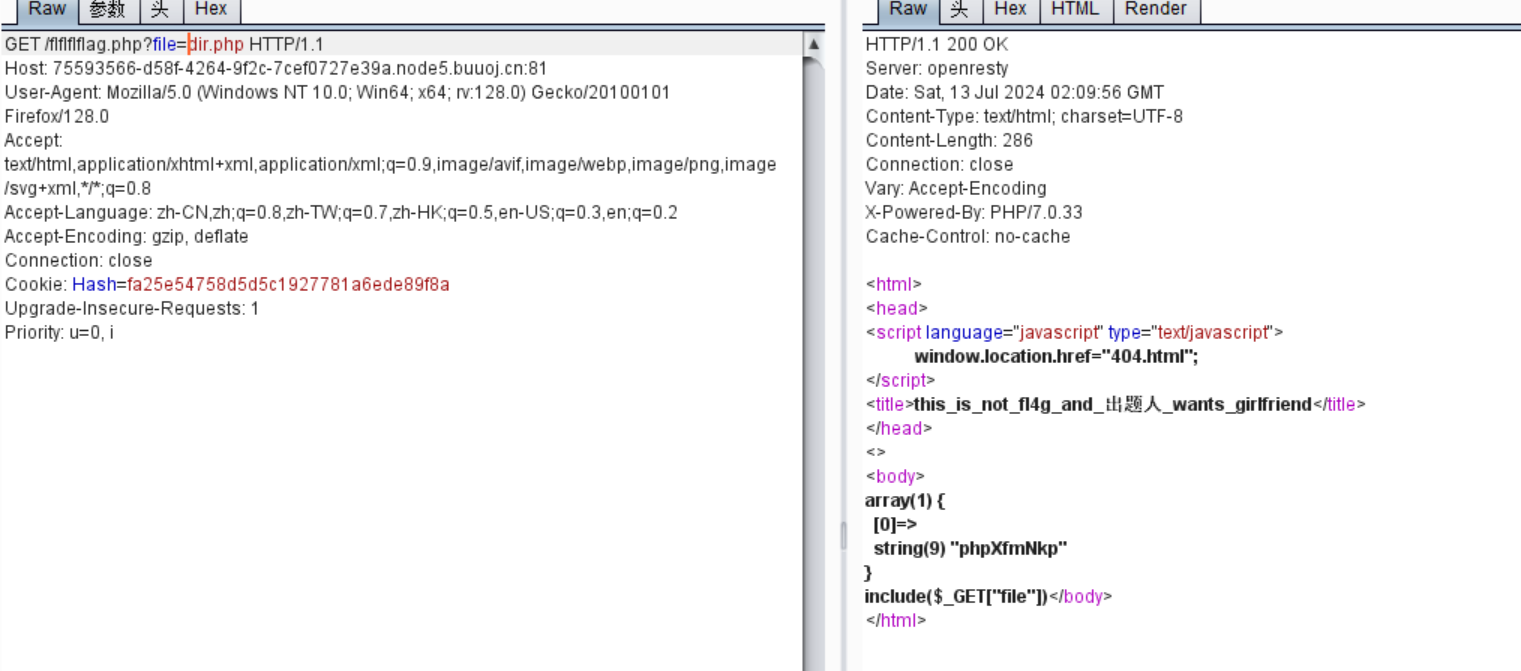Show the response Hex tab
1521x671 pixels.
(1010, 9)
